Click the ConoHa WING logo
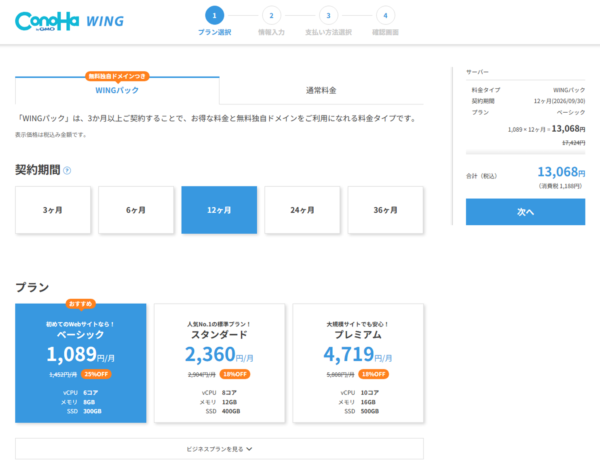The height and width of the screenshot is (466, 600). pyautogui.click(x=70, y=20)
